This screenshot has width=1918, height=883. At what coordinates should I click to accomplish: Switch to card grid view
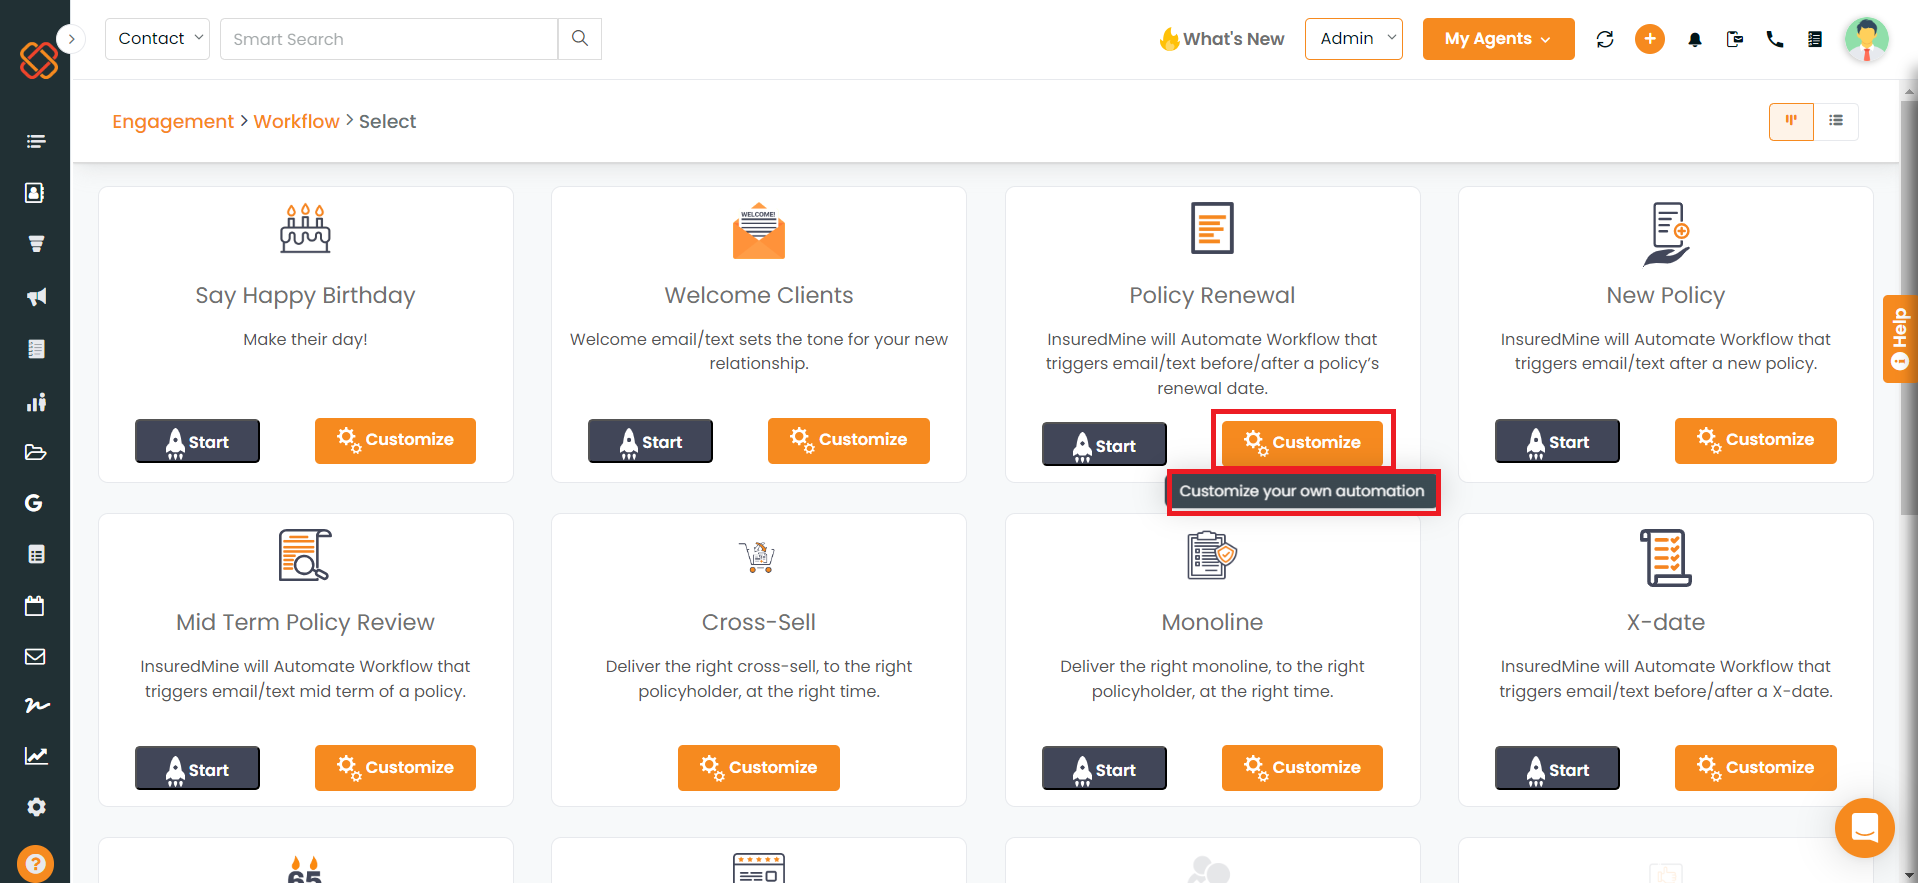(1791, 121)
